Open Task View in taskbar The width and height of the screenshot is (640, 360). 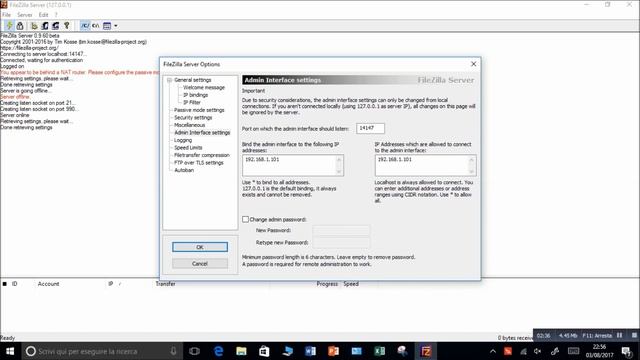click(195, 351)
